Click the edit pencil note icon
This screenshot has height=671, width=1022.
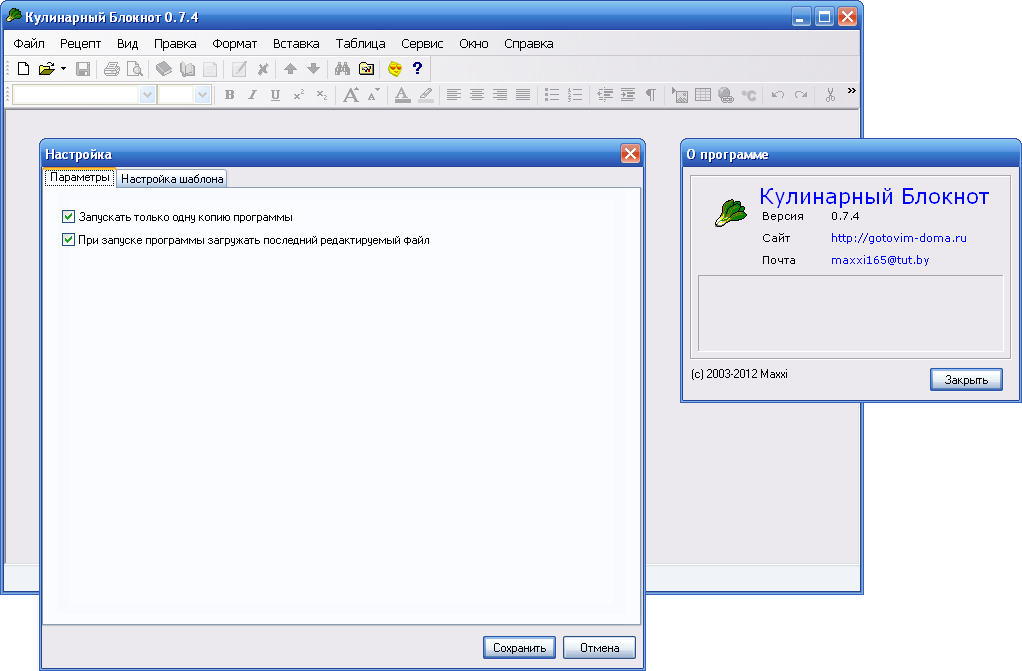click(239, 68)
